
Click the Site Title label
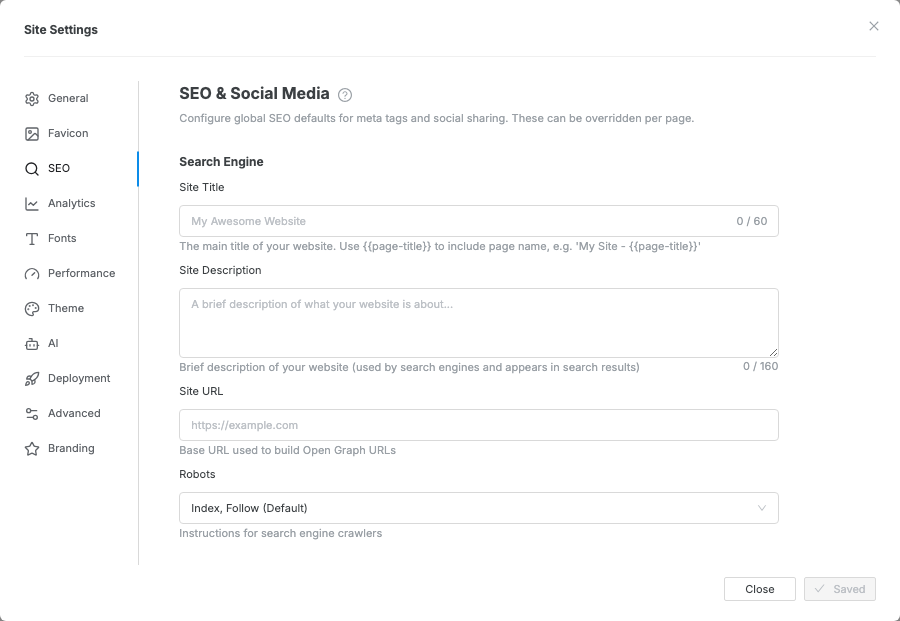[x=201, y=187]
